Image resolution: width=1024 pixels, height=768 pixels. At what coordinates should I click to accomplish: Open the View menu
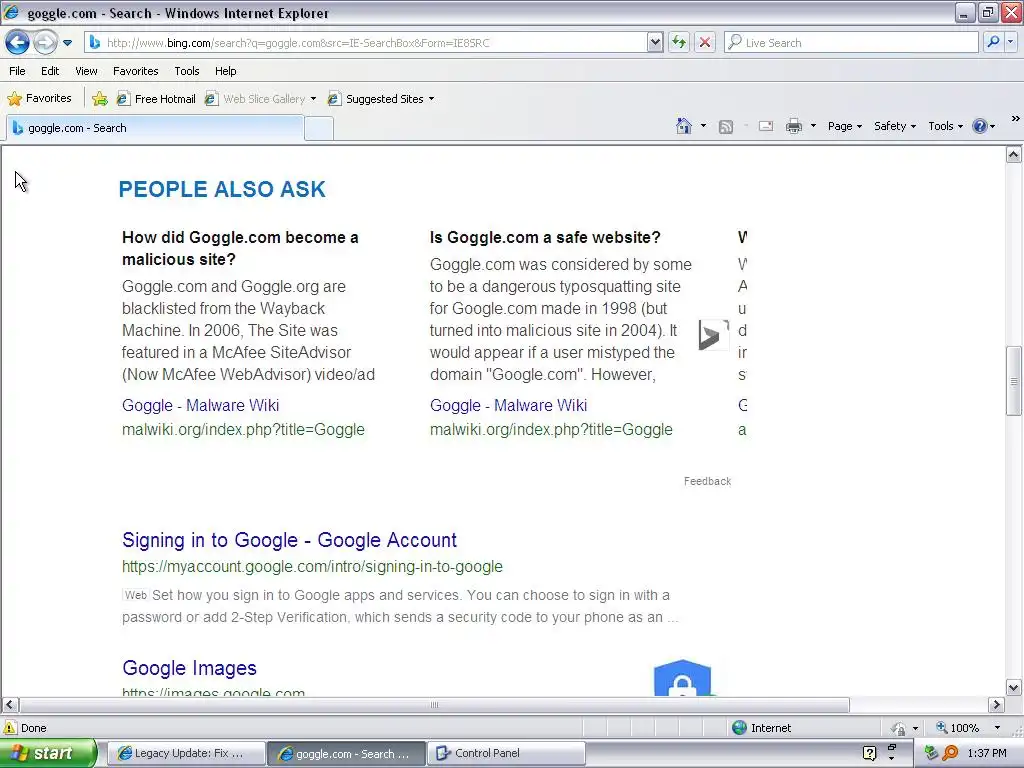coord(86,71)
